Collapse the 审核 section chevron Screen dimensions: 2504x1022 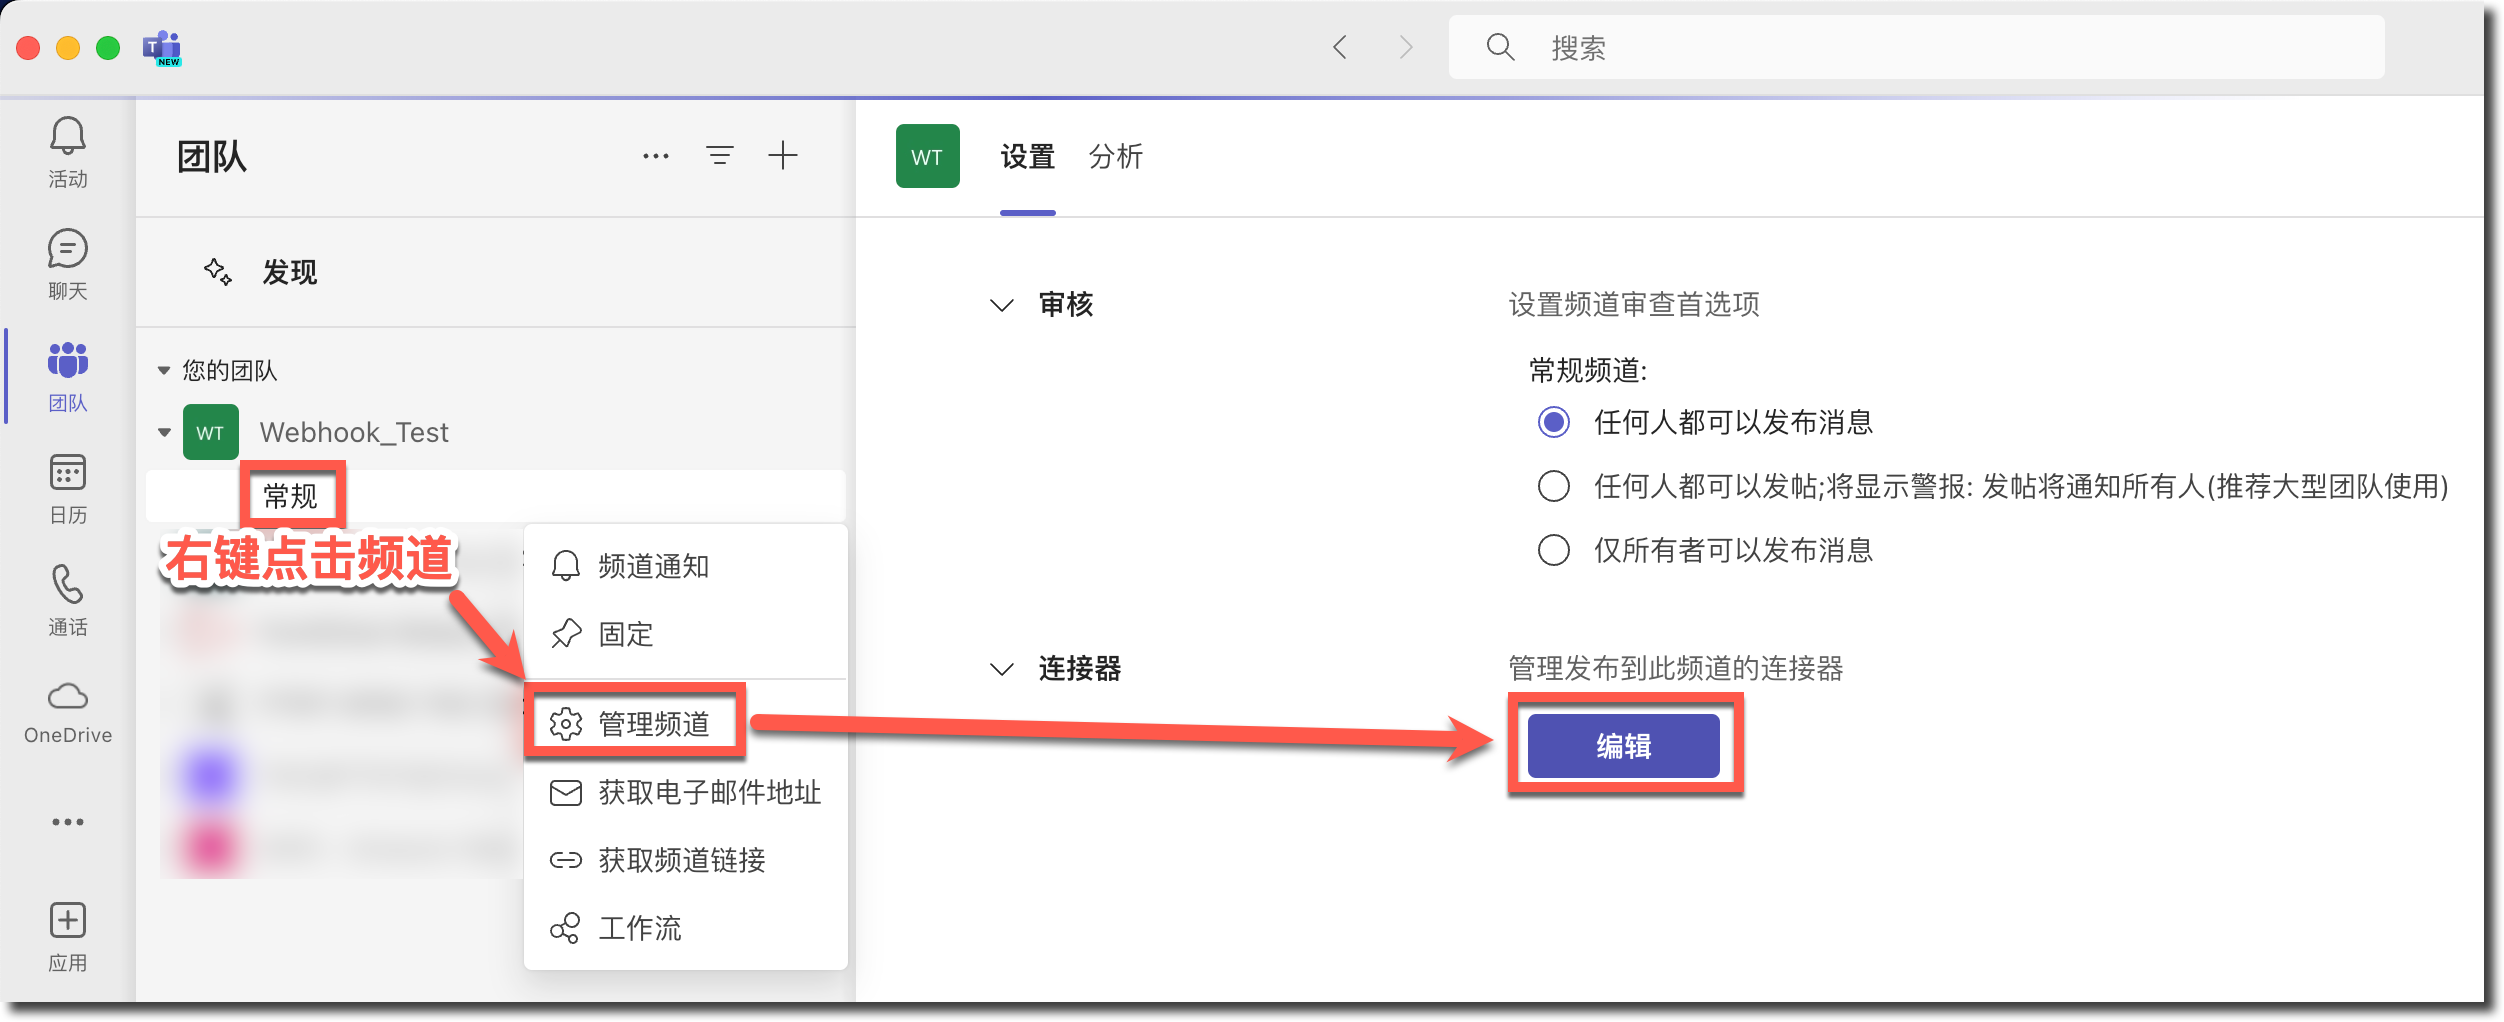click(x=1001, y=305)
